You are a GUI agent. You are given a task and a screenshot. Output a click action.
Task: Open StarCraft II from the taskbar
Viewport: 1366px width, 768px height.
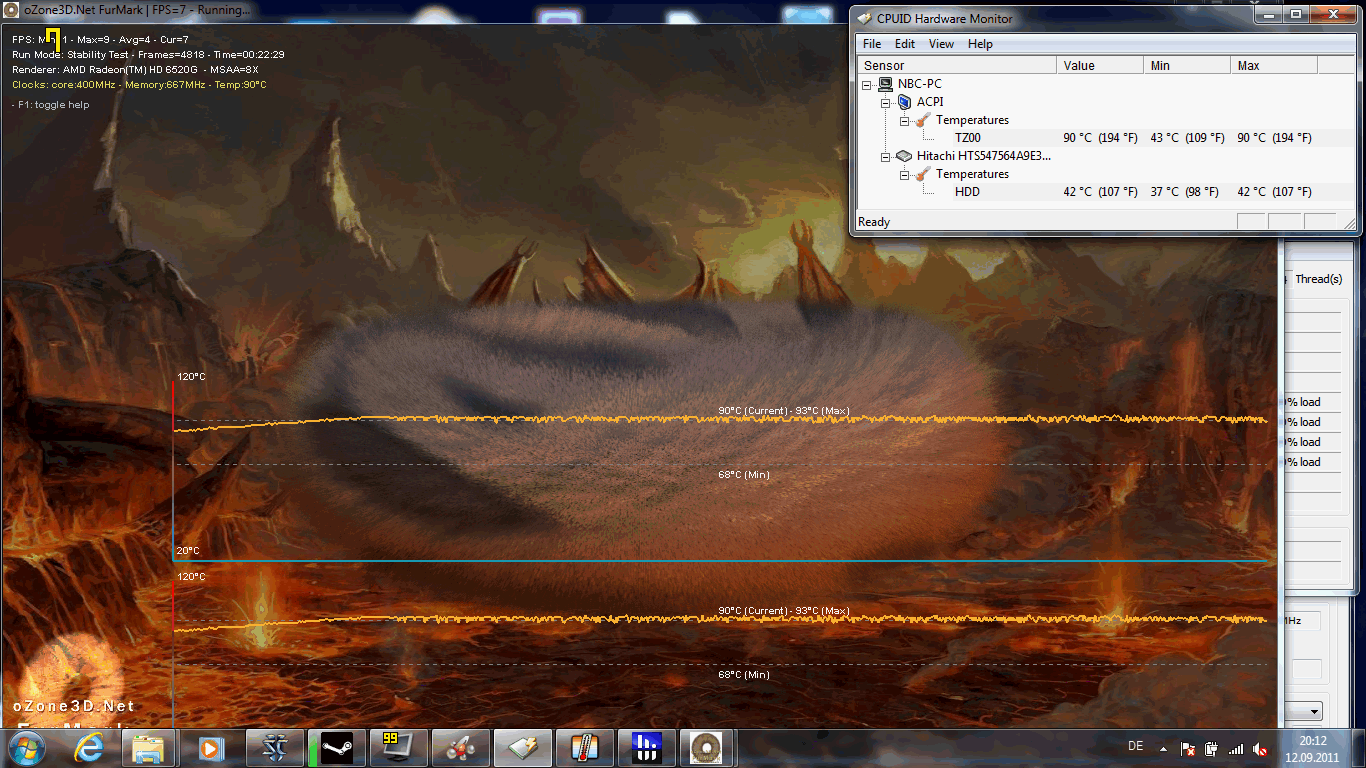(x=275, y=748)
